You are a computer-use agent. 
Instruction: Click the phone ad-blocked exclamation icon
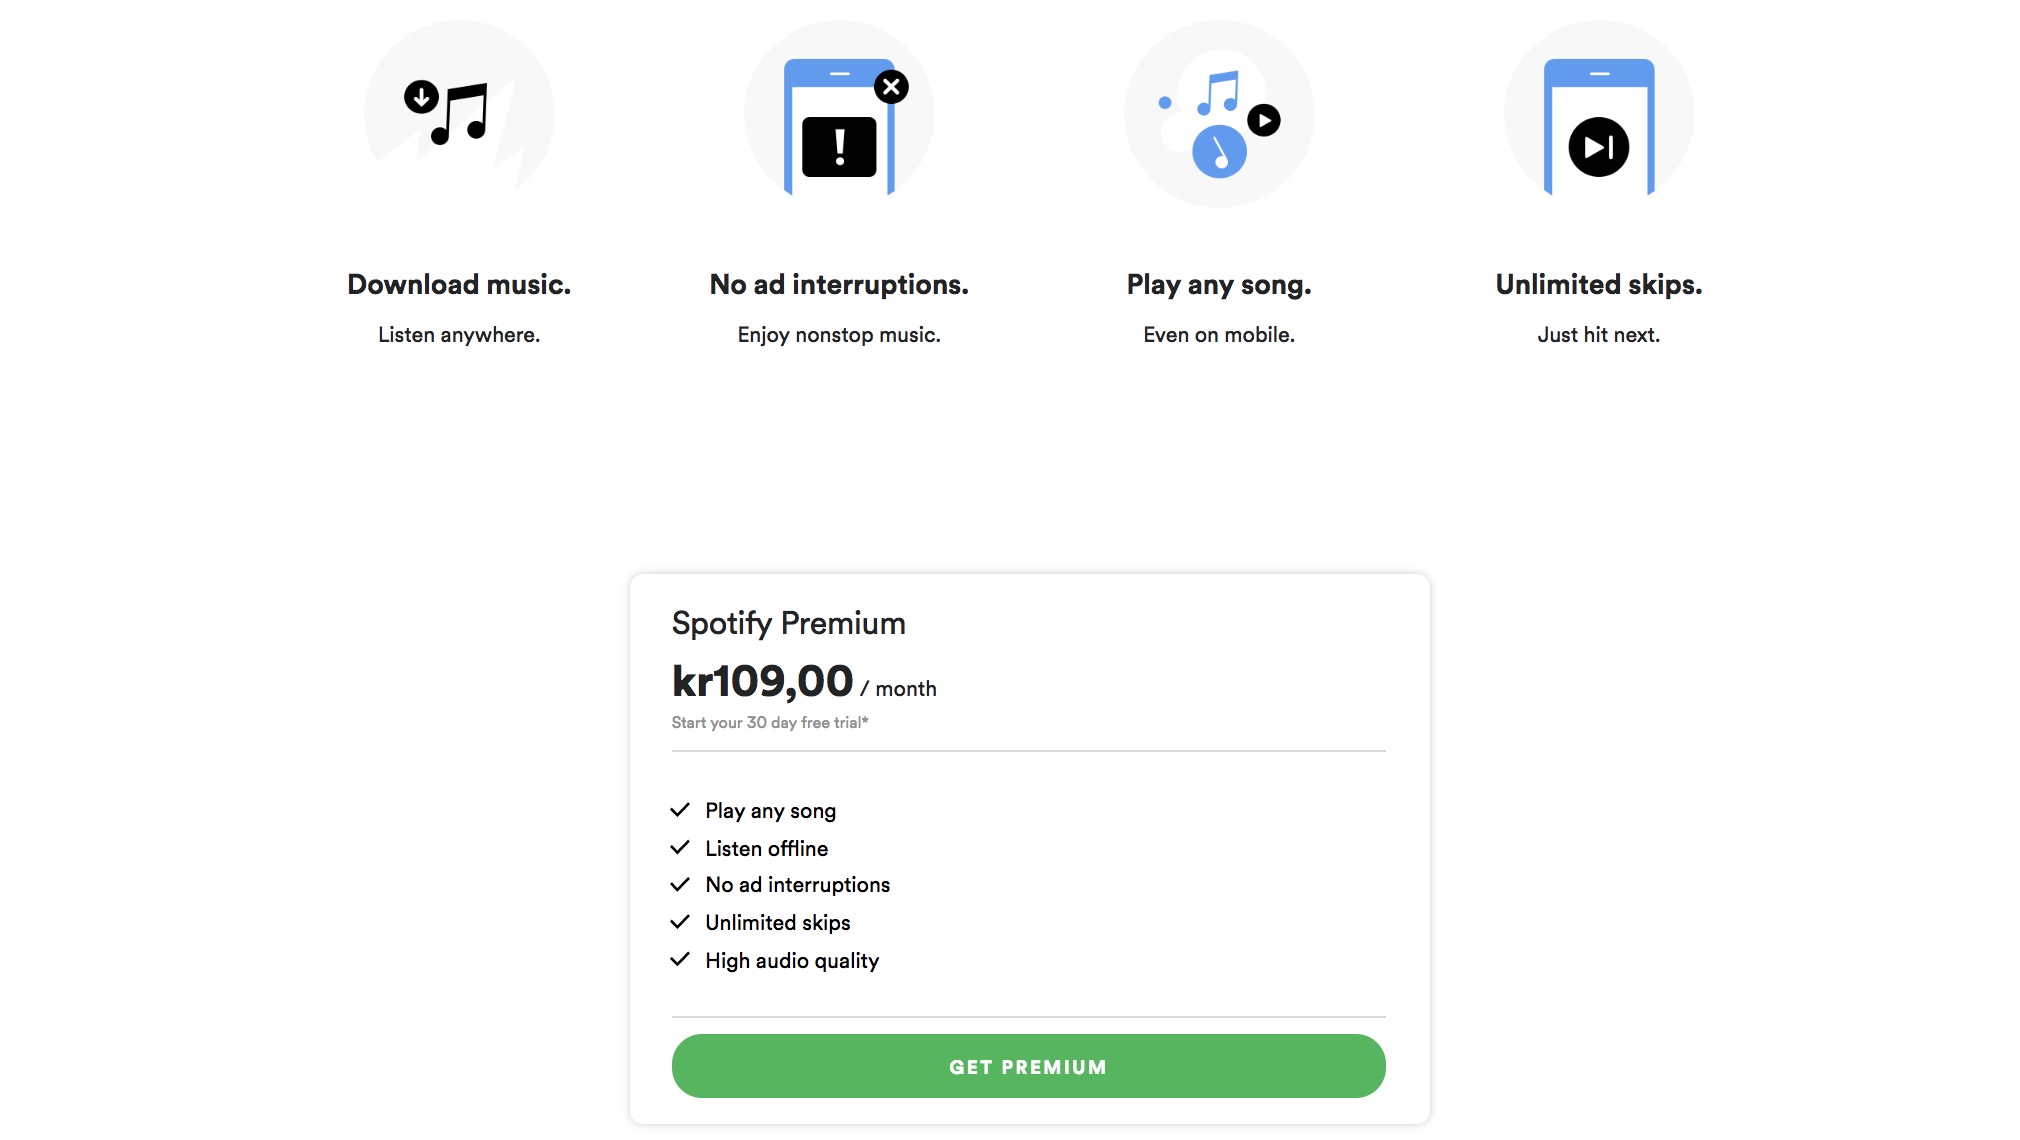coord(839,125)
